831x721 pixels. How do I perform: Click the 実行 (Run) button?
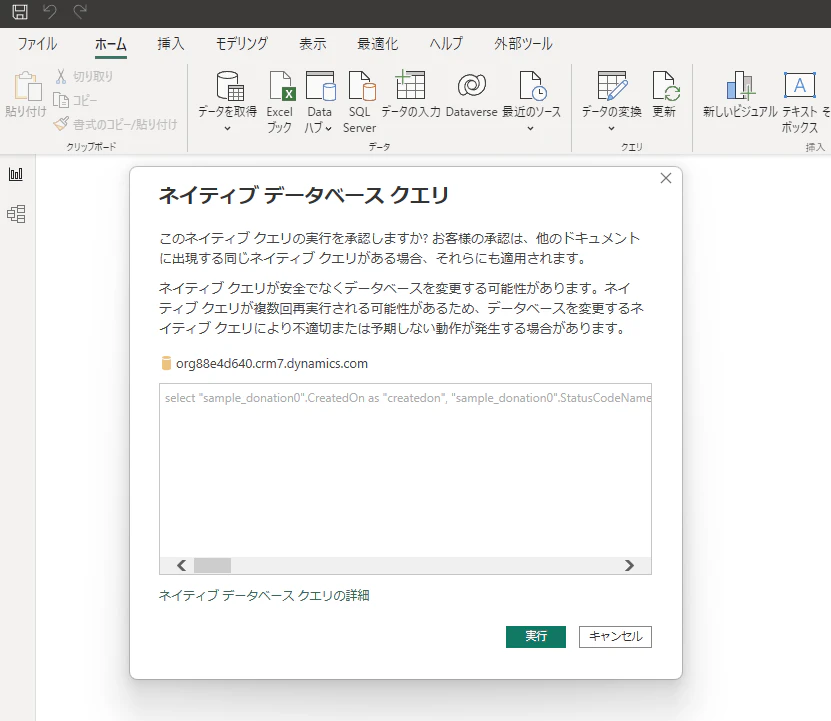[536, 637]
